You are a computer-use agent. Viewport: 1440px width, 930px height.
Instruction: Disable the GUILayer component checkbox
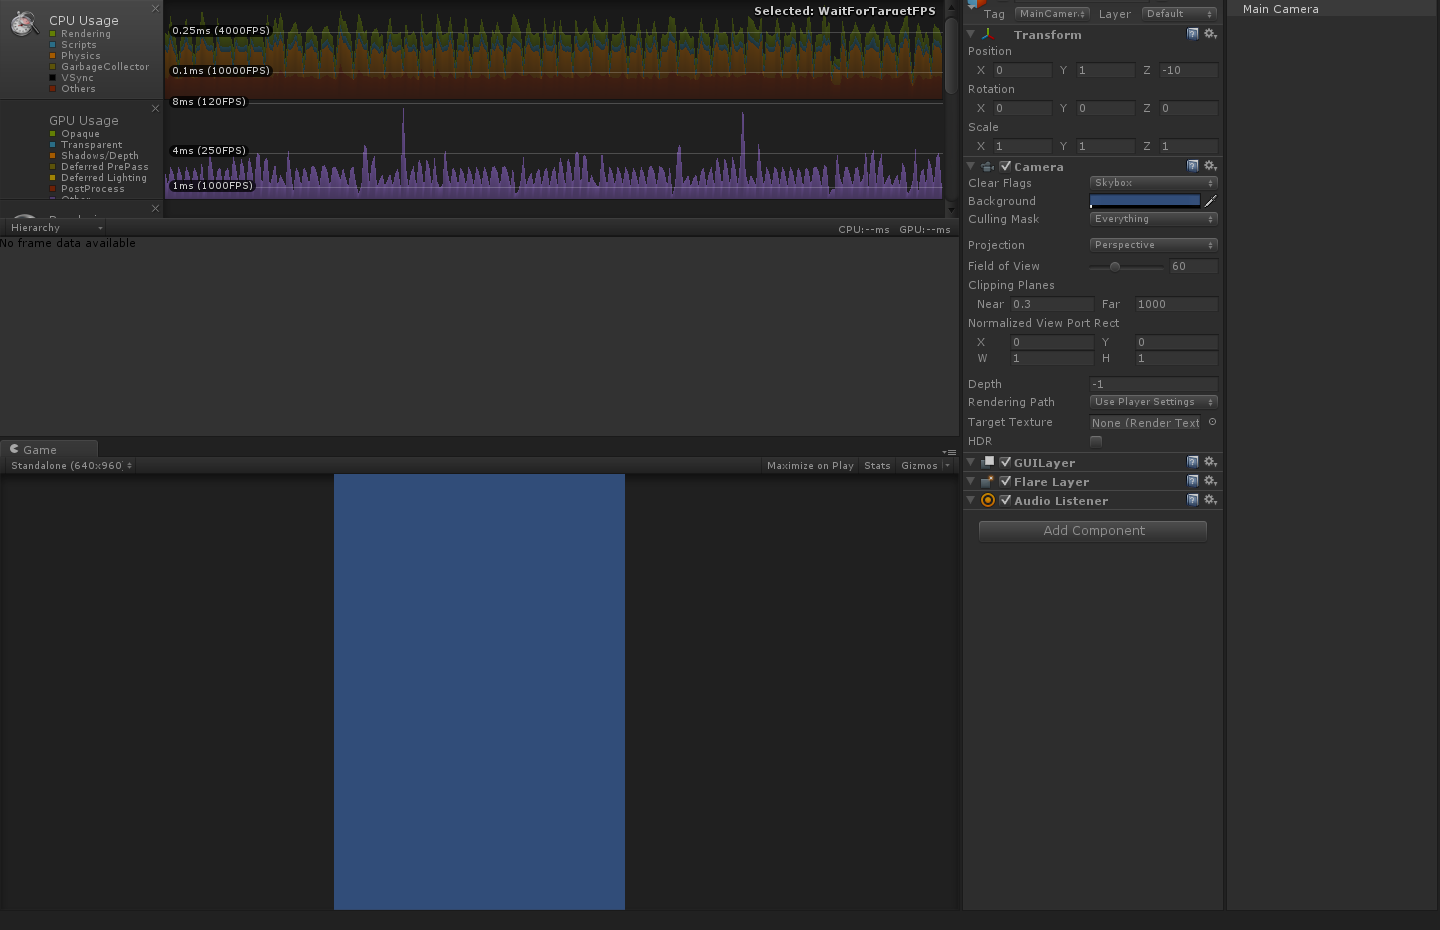coord(1005,462)
